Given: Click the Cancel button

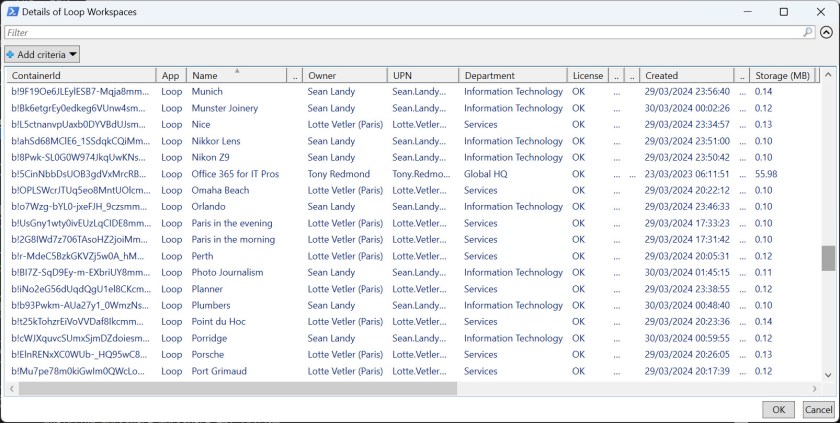Looking at the screenshot, I should click(x=819, y=410).
